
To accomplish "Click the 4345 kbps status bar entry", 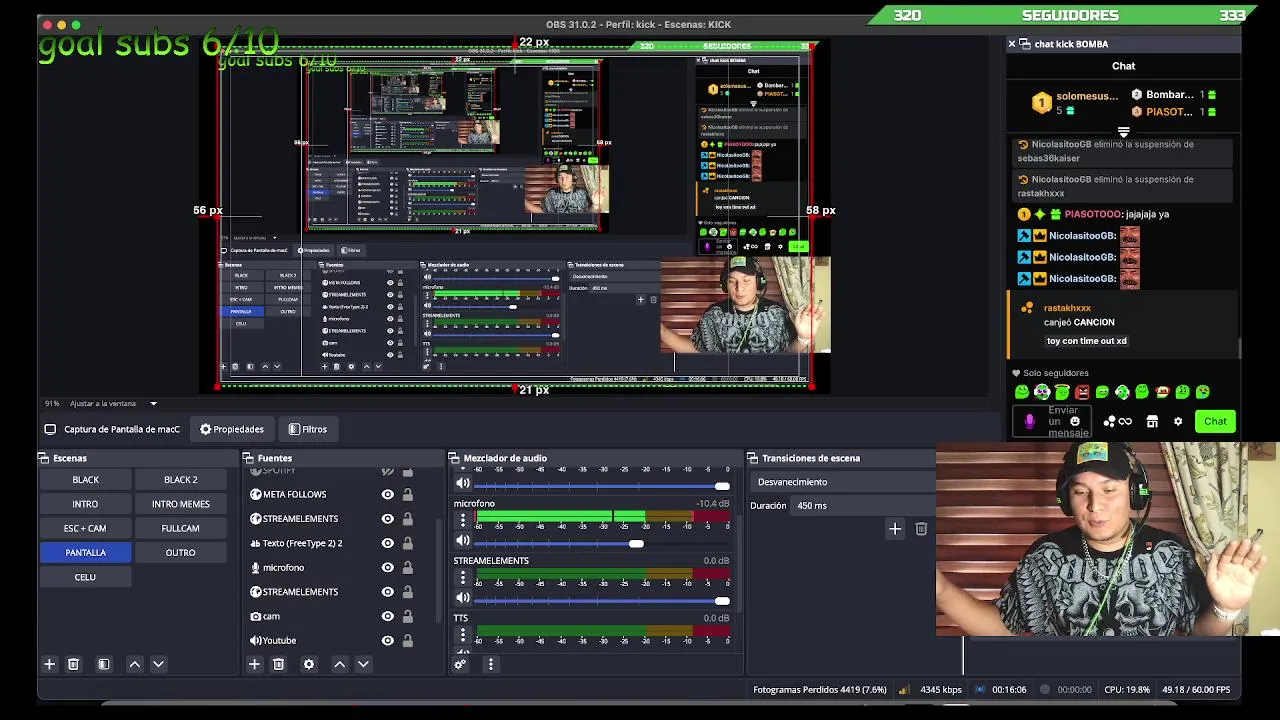I will click(941, 690).
